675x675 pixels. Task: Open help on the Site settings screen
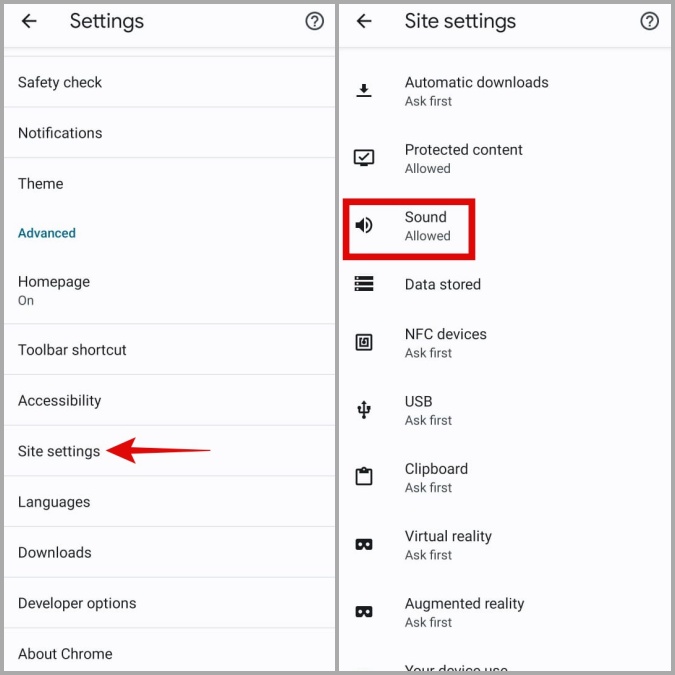coord(649,21)
